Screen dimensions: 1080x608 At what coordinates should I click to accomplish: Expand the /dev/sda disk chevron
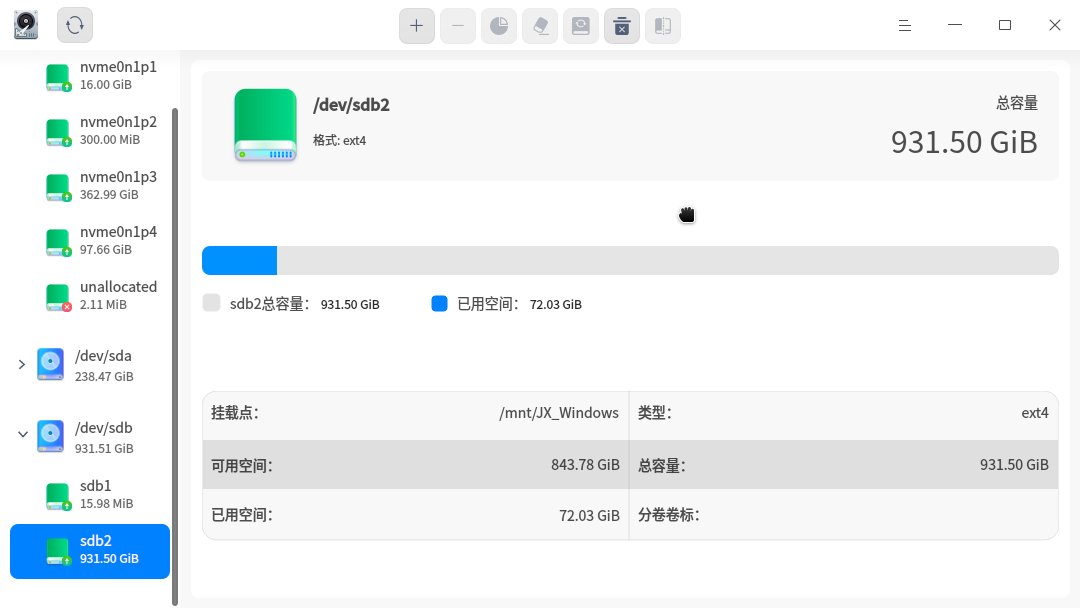[22, 364]
